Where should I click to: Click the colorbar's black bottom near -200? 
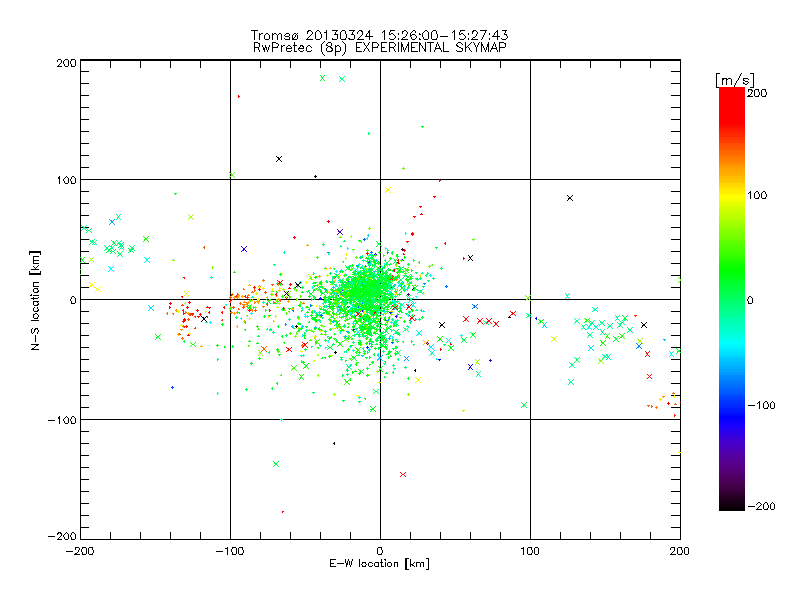(732, 503)
